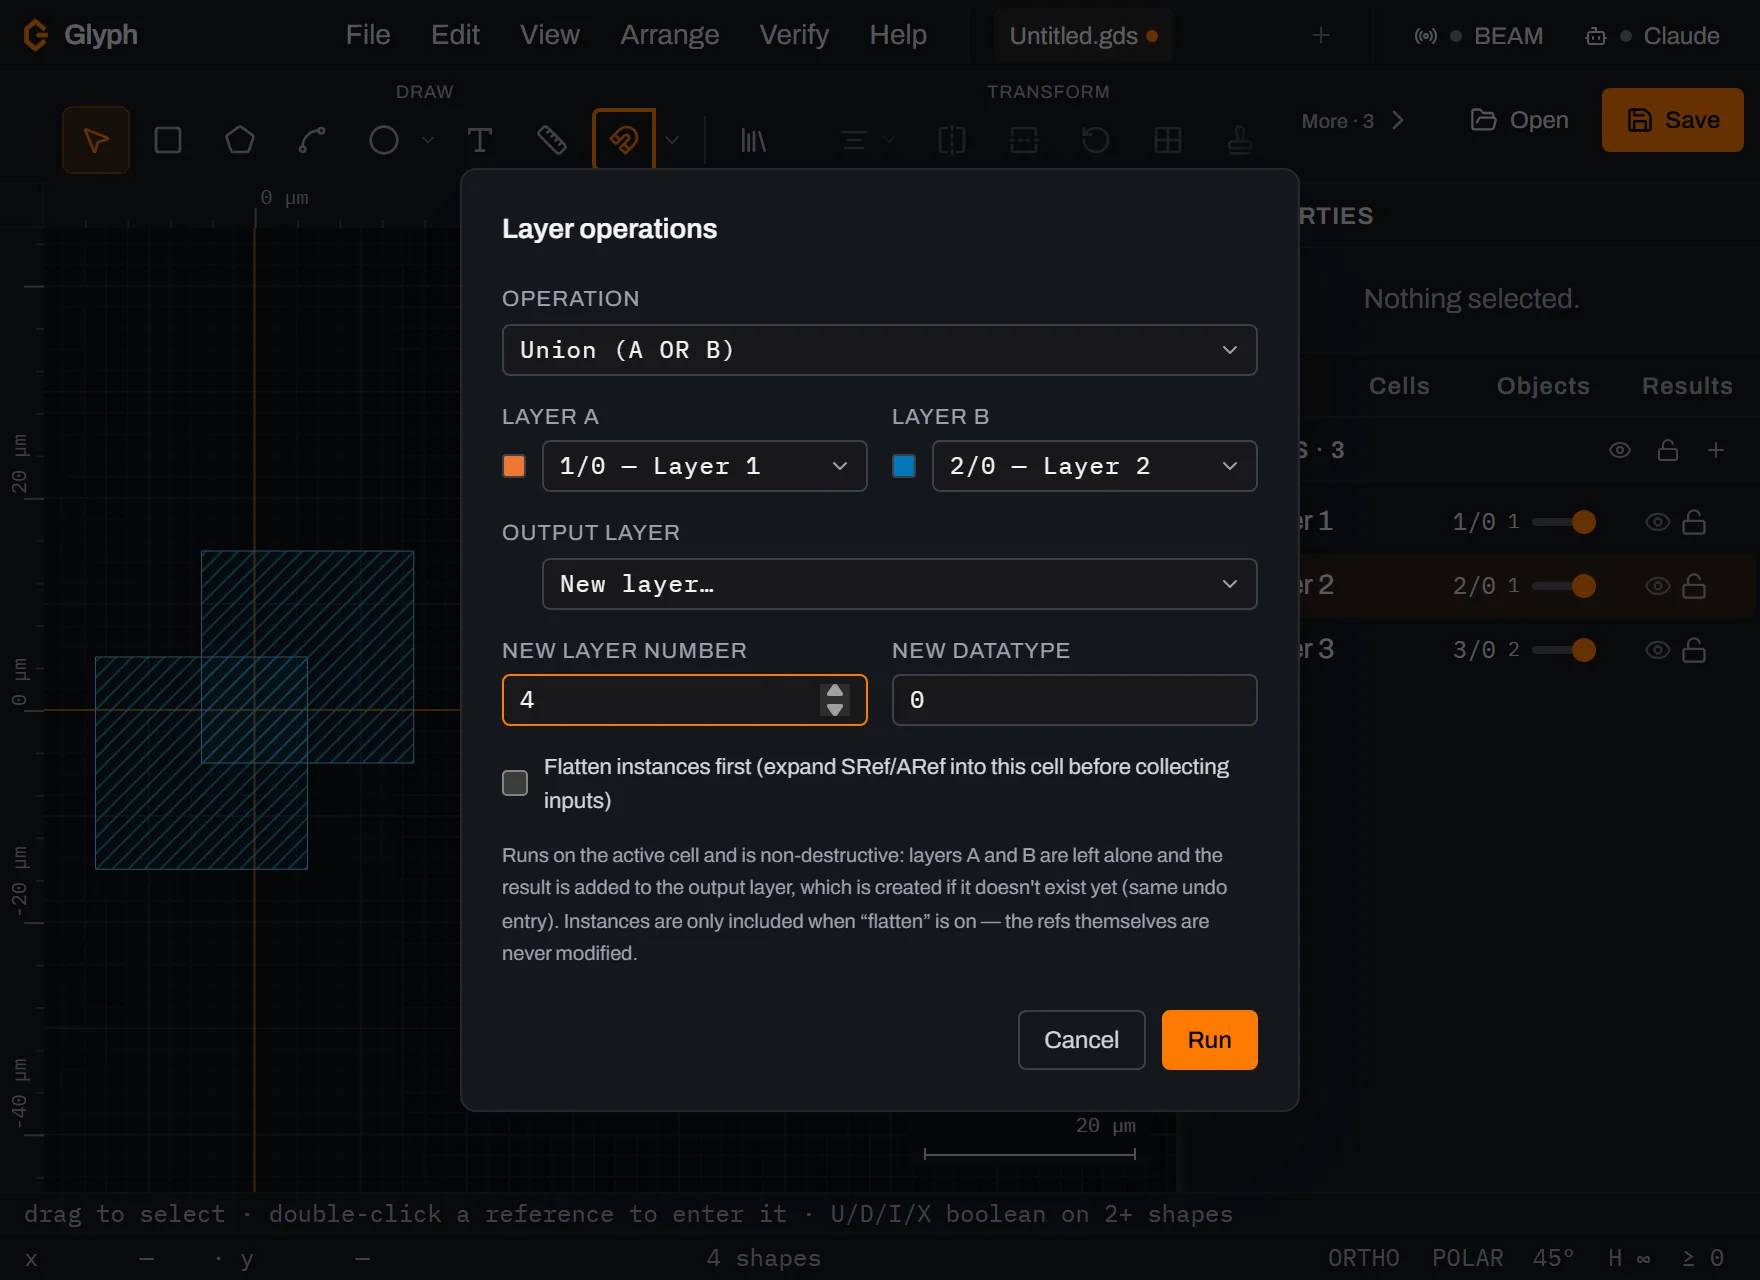Open the Layer B dropdown

pyautogui.click(x=1095, y=466)
